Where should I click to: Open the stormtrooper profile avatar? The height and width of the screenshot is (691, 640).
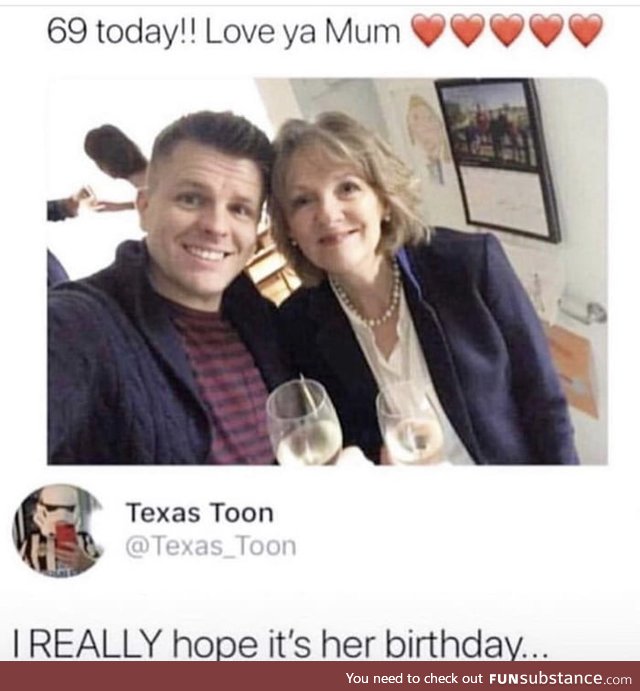pos(58,530)
